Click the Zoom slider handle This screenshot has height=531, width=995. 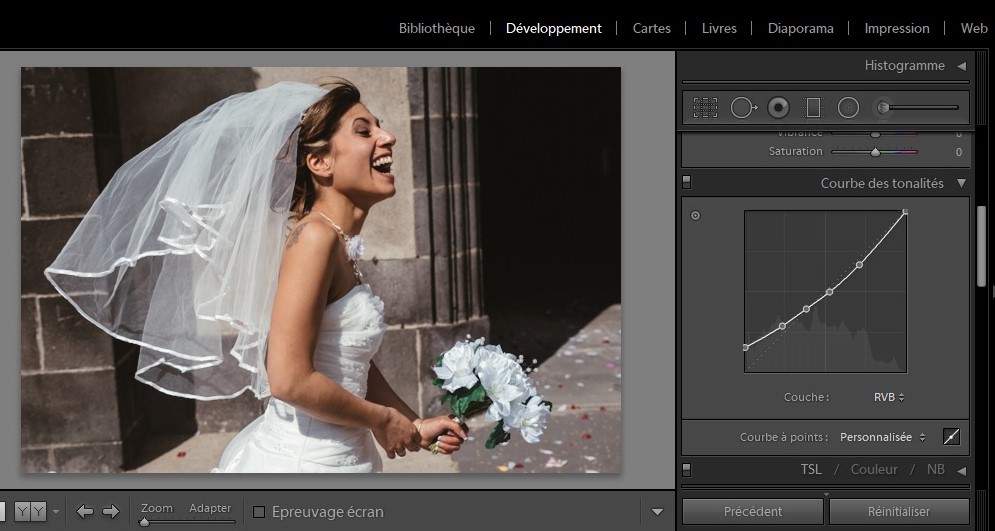[145, 522]
